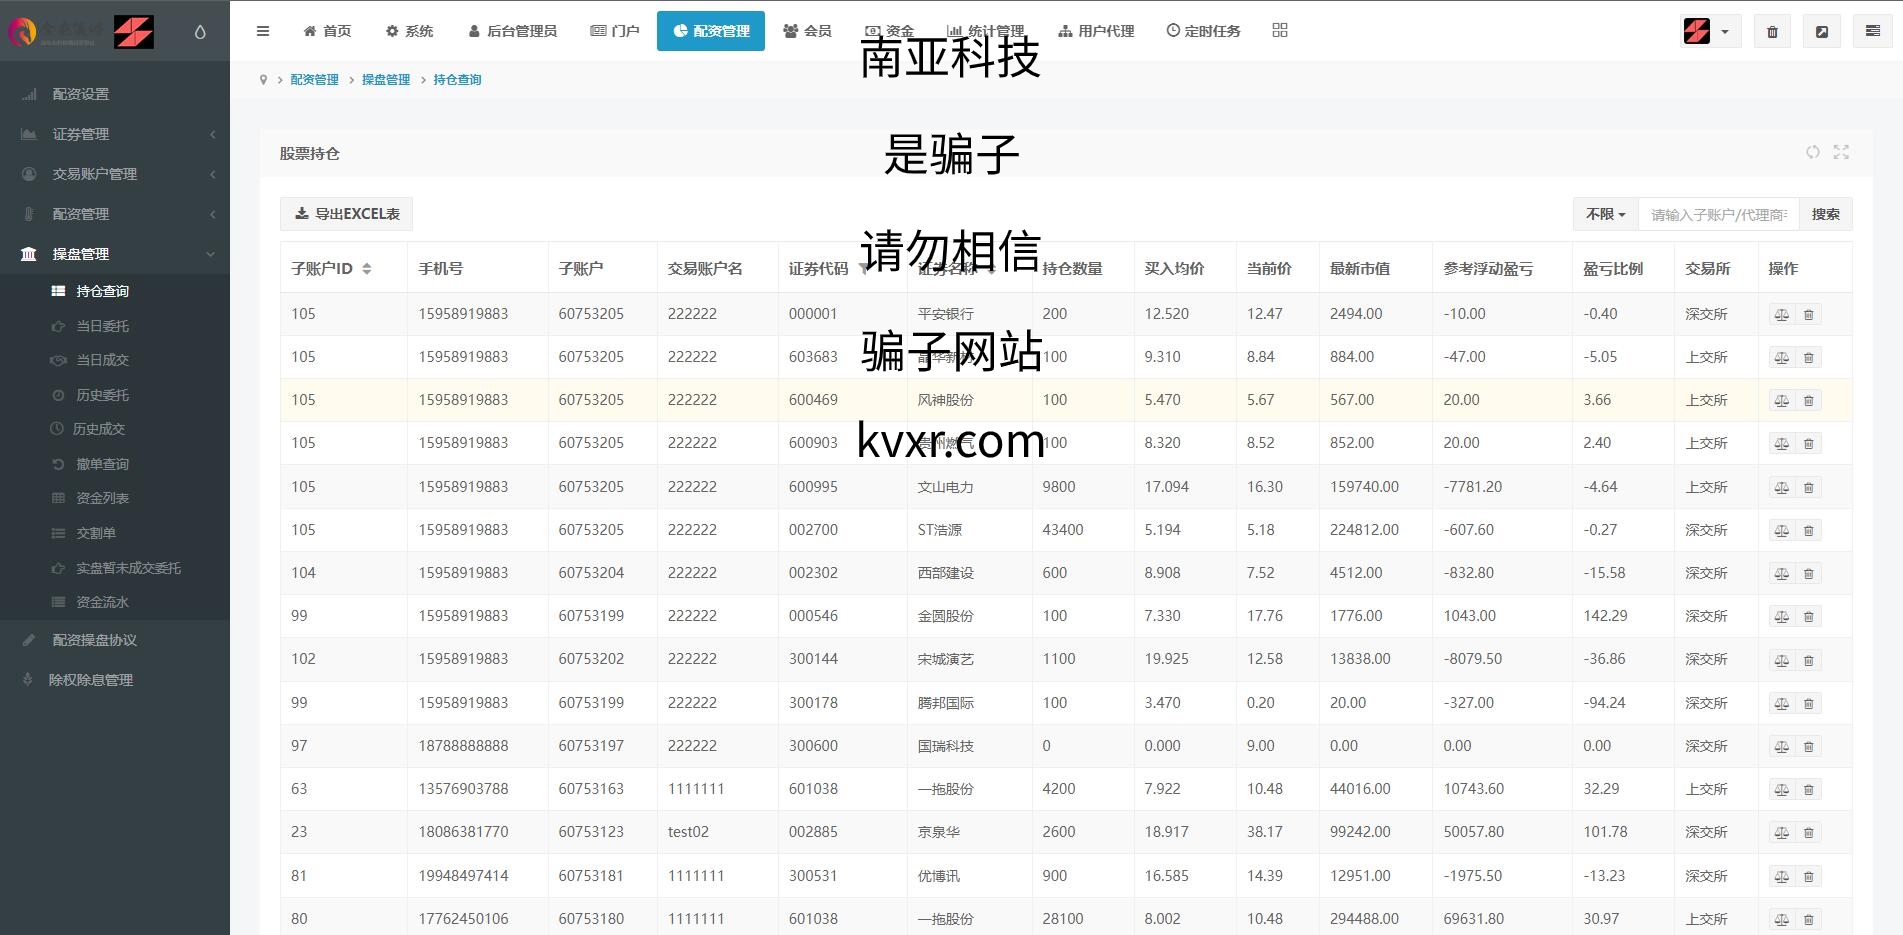Image resolution: width=1903 pixels, height=935 pixels.
Task: Click 操盘管理 breadcrumb link
Action: click(x=386, y=80)
